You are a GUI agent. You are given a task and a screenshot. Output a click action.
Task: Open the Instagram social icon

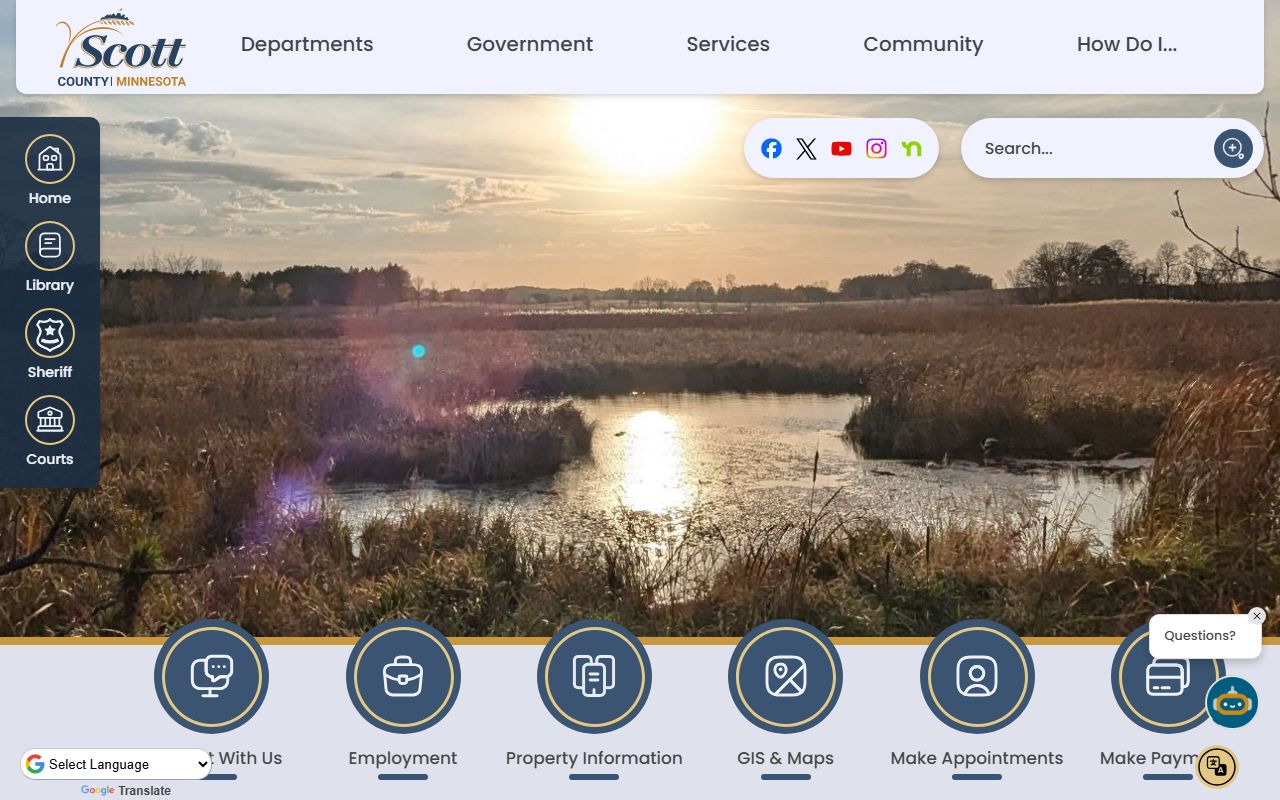pyautogui.click(x=876, y=148)
